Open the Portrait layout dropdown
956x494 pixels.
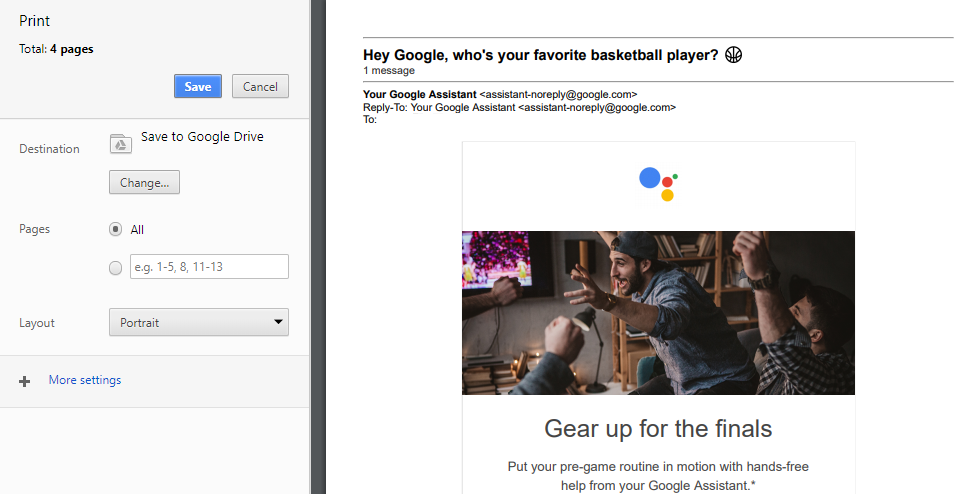[x=199, y=323]
